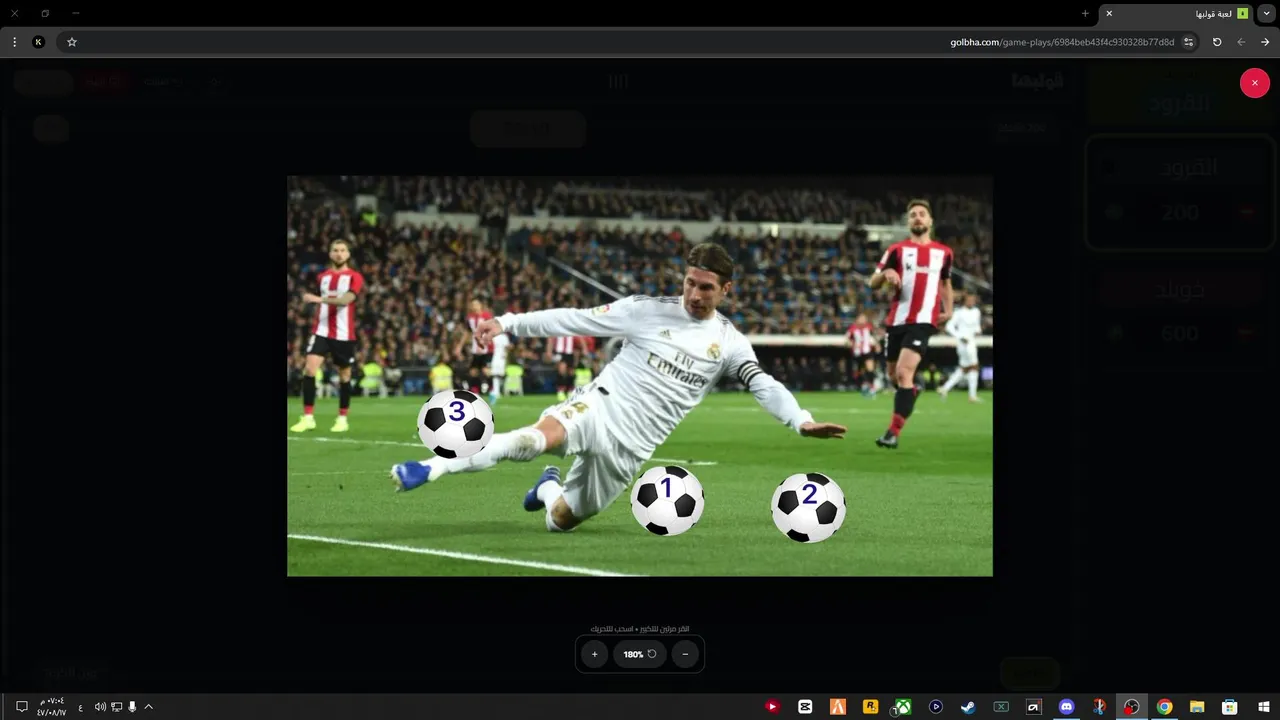Open the notification center

[21, 707]
